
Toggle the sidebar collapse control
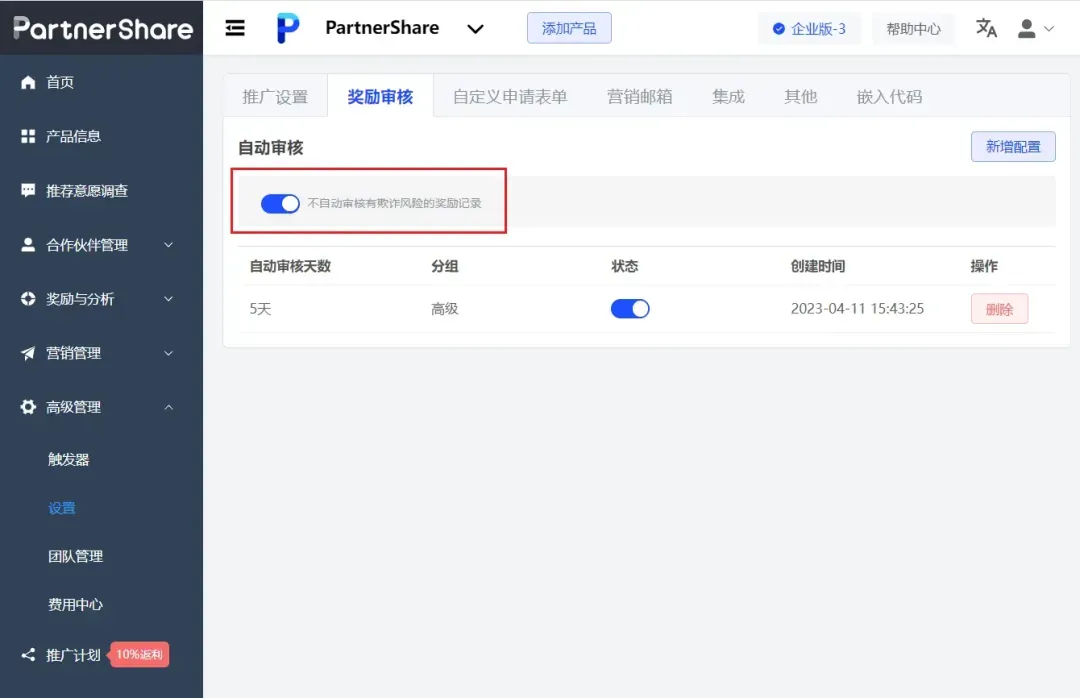tap(234, 27)
